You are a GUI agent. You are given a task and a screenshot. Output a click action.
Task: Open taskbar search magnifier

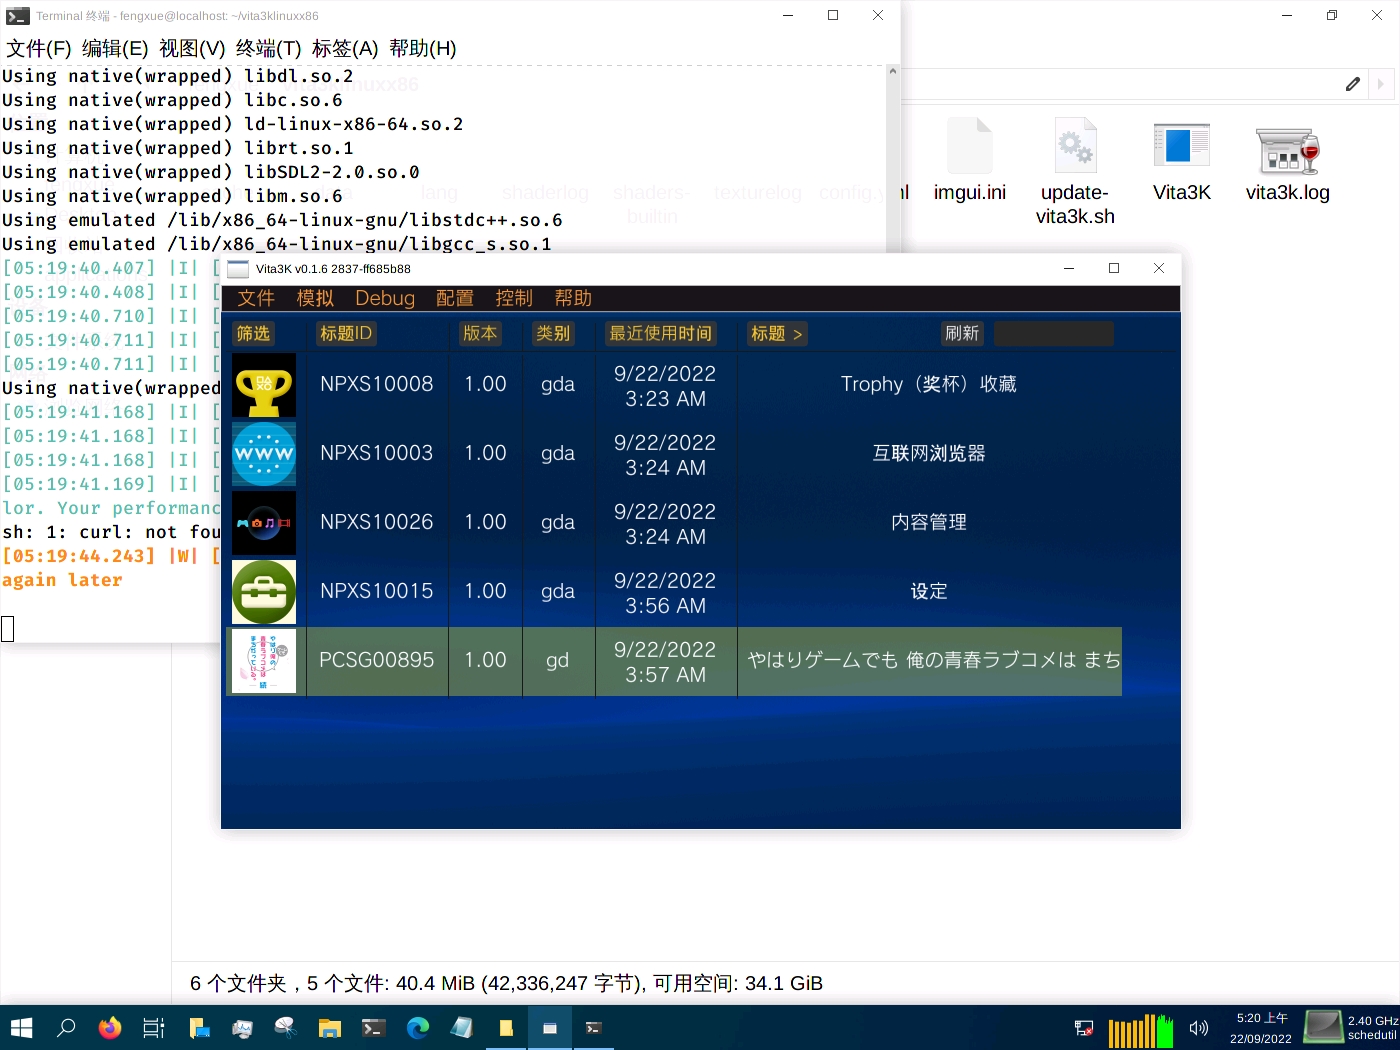tap(66, 1028)
